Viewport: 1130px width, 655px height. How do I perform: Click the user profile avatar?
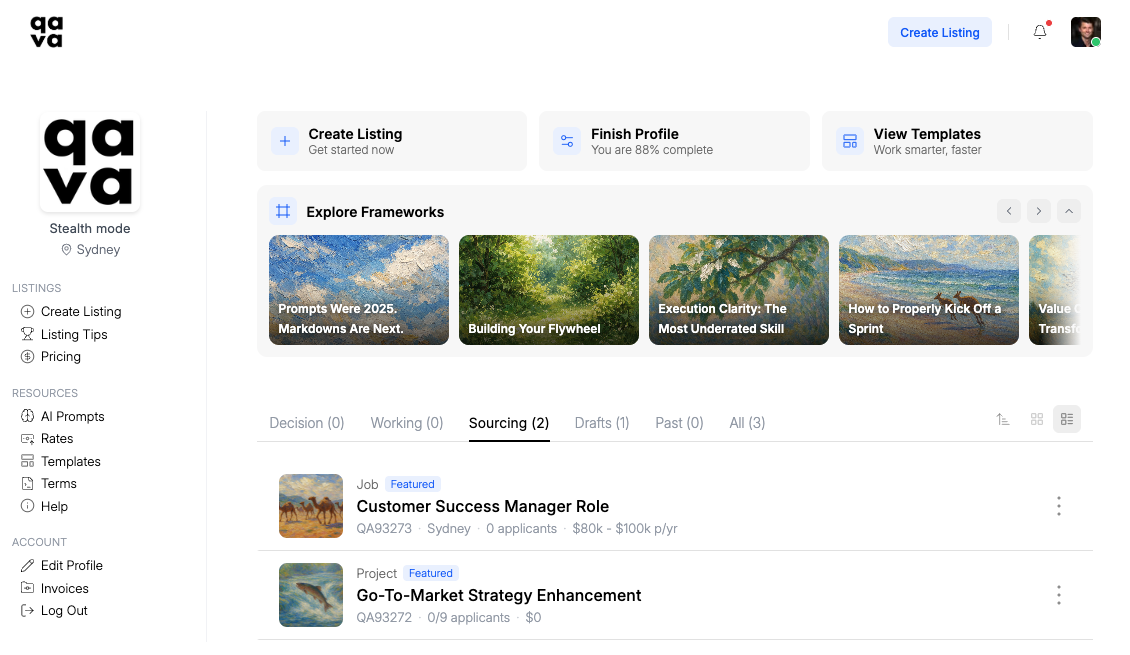1085,32
